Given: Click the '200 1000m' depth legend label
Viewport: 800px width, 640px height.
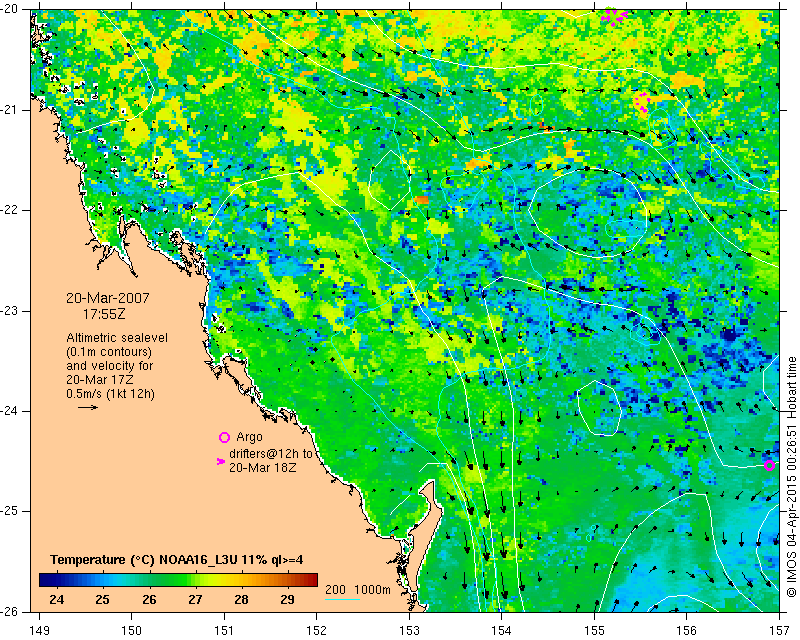Looking at the screenshot, I should (x=358, y=590).
